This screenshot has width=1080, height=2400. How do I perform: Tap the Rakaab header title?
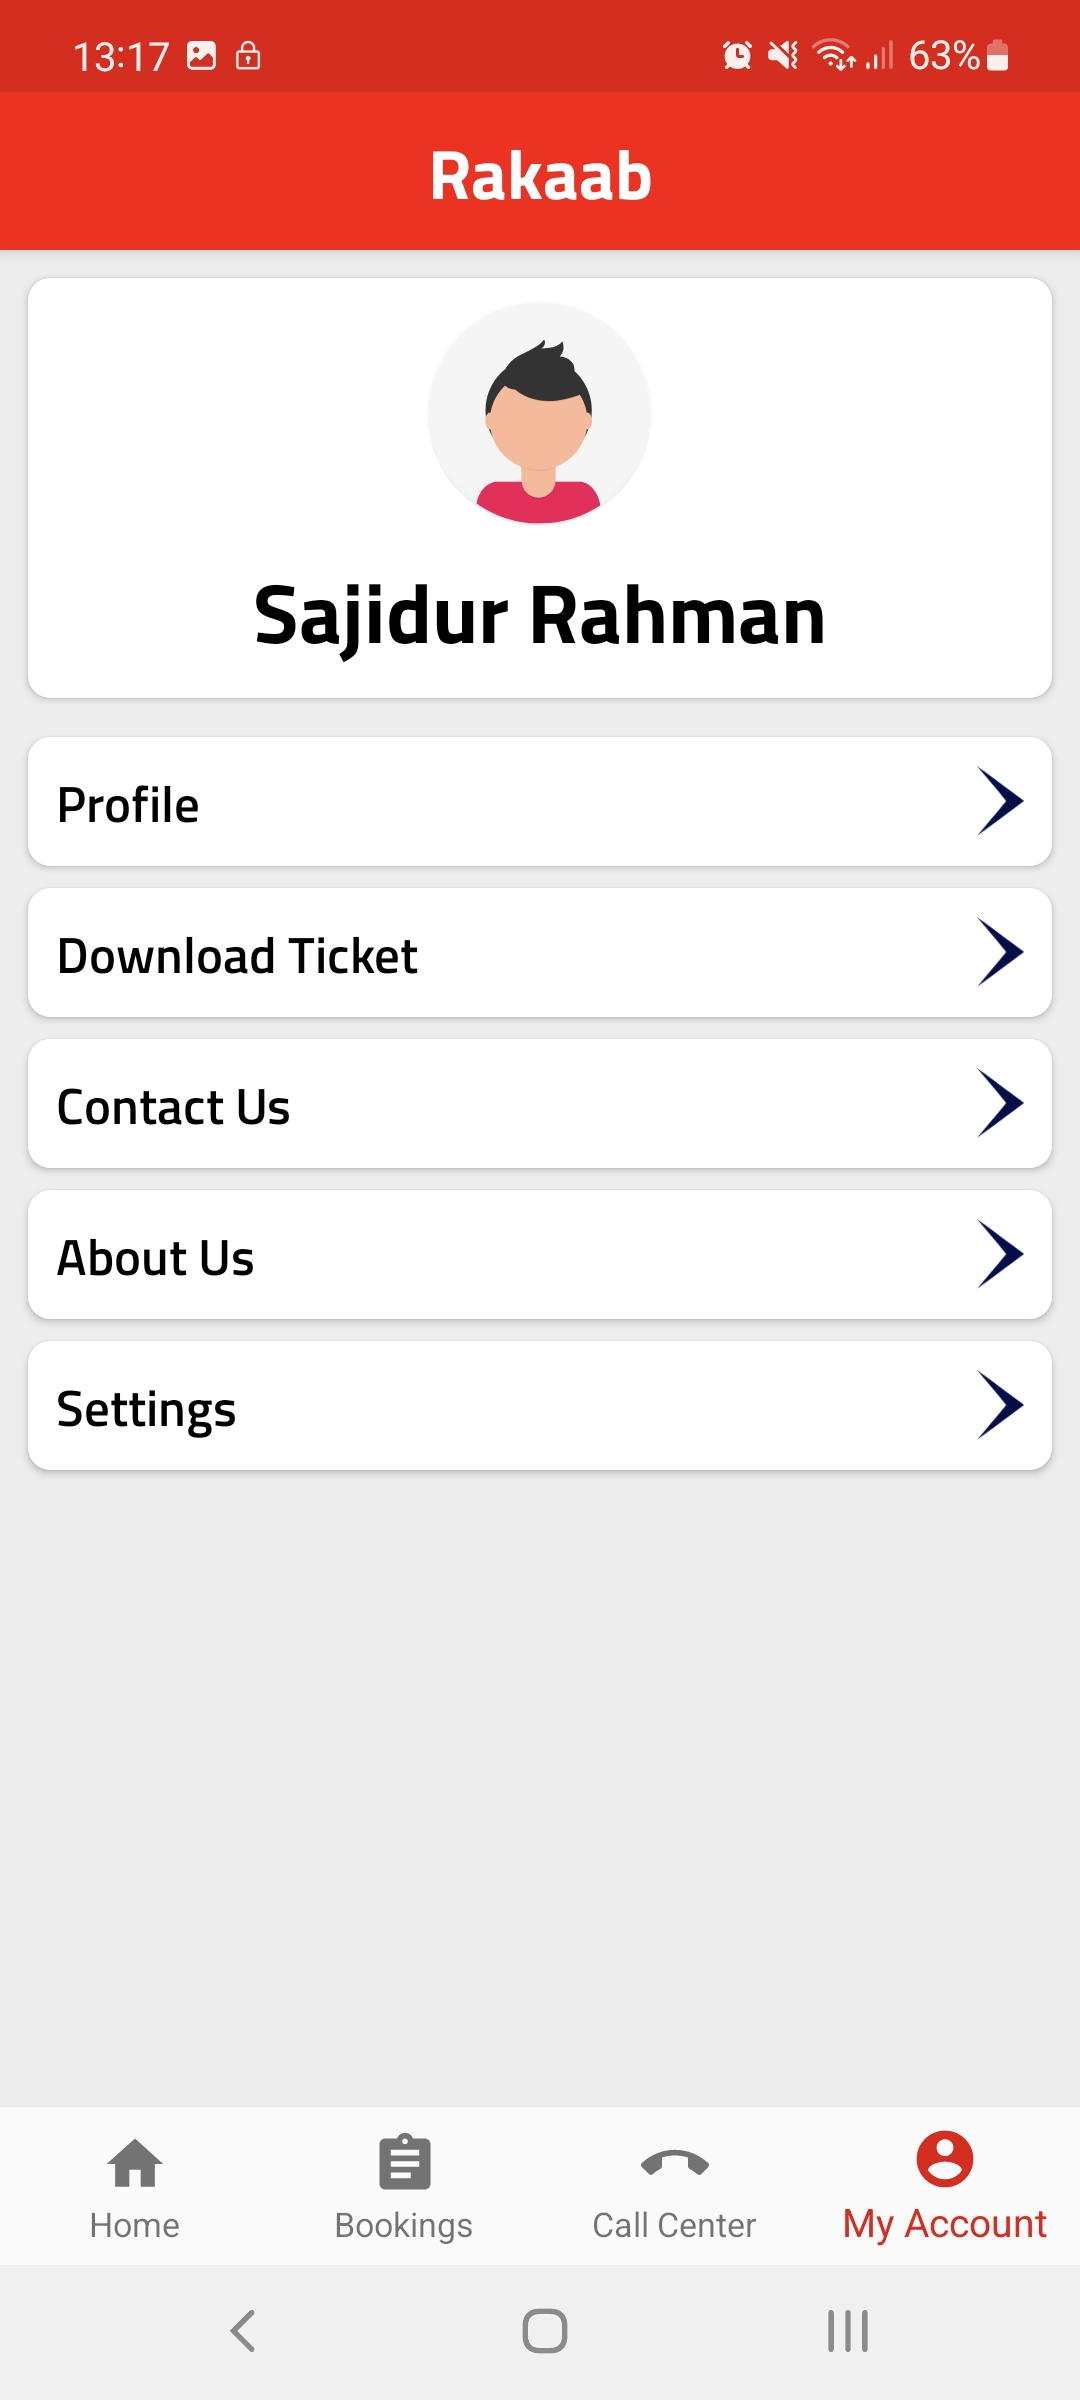click(x=540, y=176)
